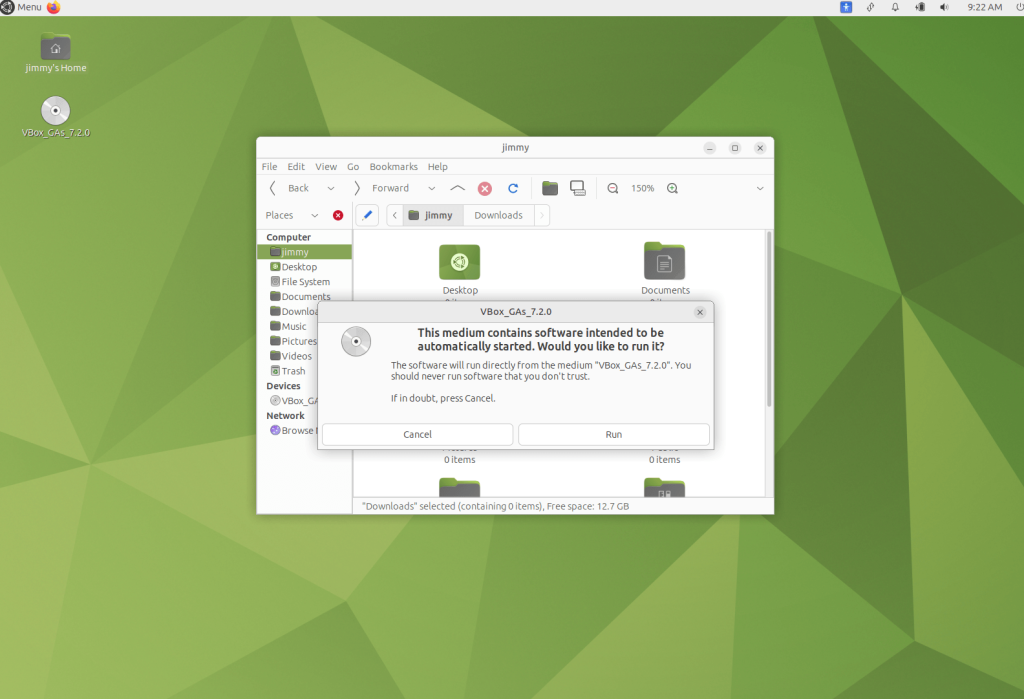The width and height of the screenshot is (1024, 699).
Task: Launch Firefox from the top panel
Action: pyautogui.click(x=54, y=7)
